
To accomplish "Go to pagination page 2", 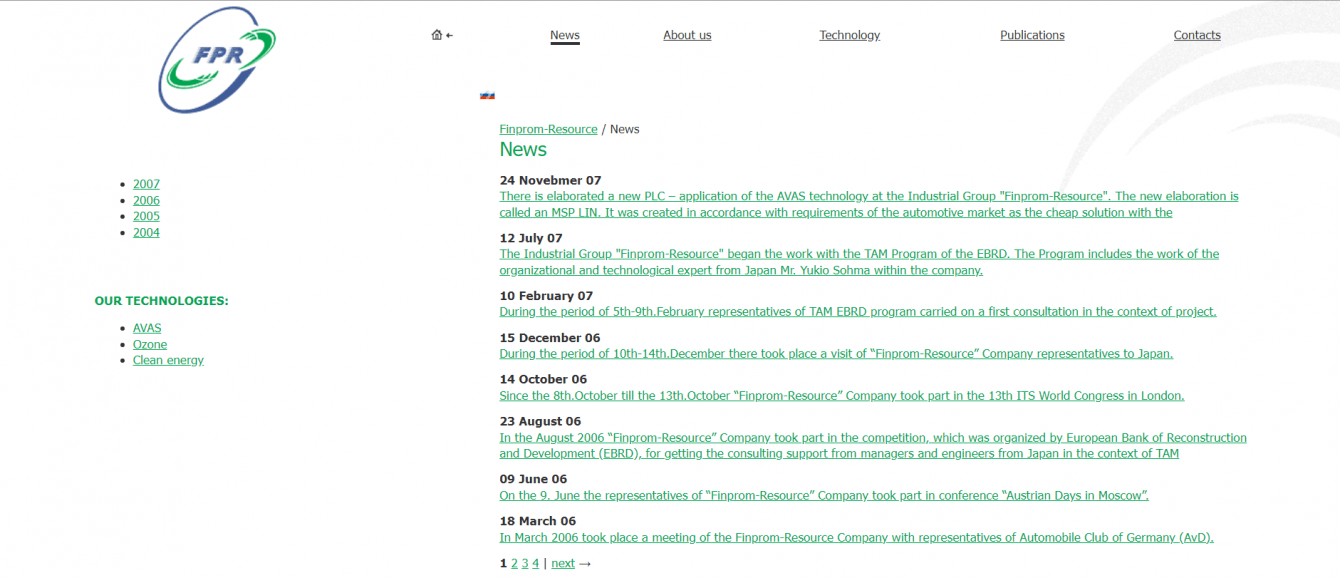I will coord(514,564).
